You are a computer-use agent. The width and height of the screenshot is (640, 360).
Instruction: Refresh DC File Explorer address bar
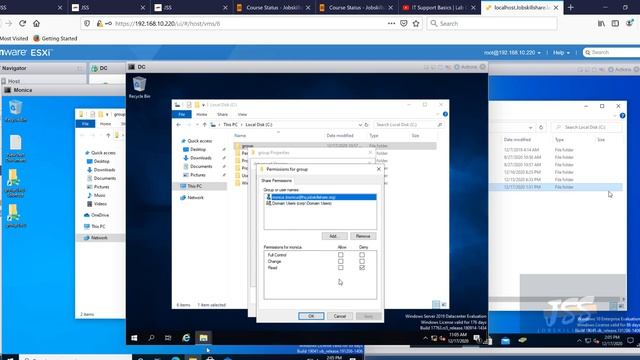(x=367, y=124)
